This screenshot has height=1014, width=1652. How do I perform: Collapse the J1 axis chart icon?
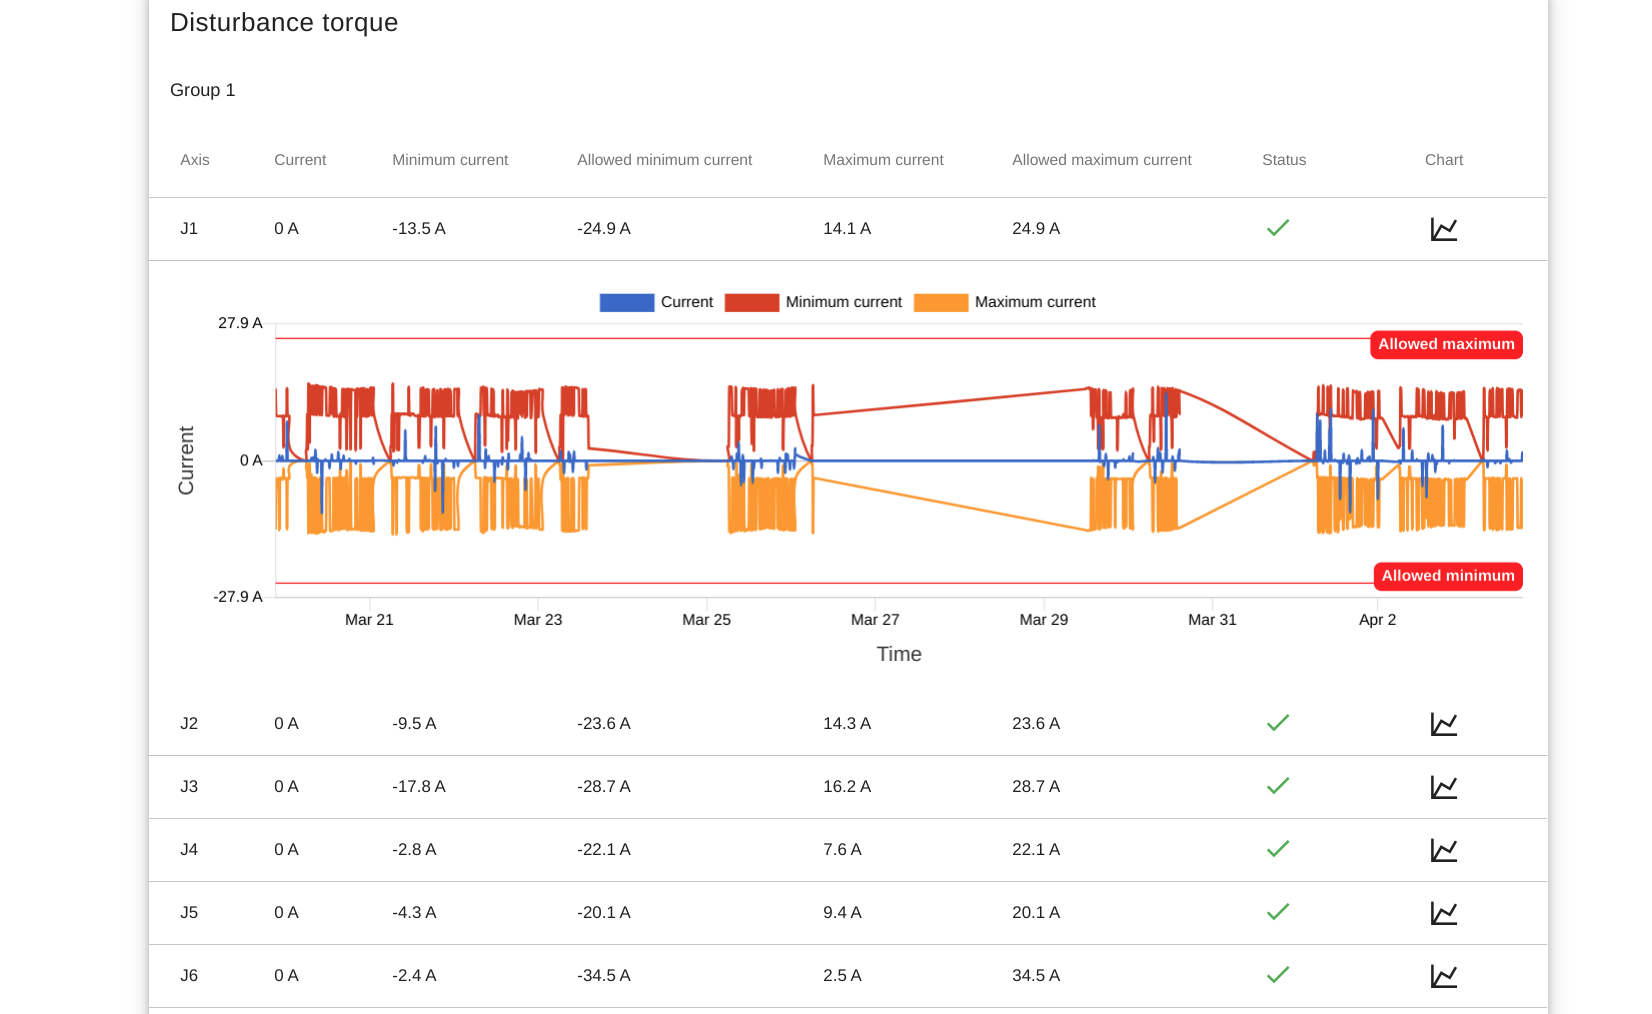coord(1443,229)
